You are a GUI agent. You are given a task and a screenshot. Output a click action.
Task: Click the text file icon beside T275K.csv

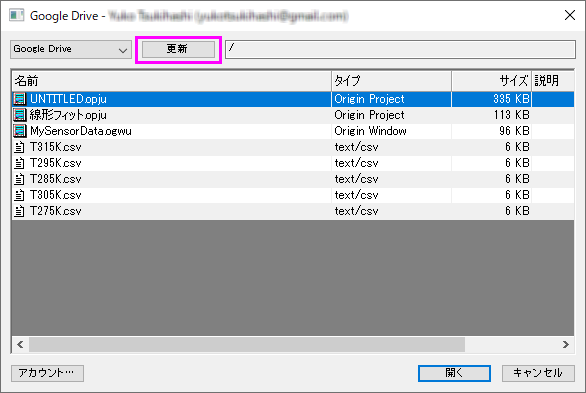click(19, 211)
